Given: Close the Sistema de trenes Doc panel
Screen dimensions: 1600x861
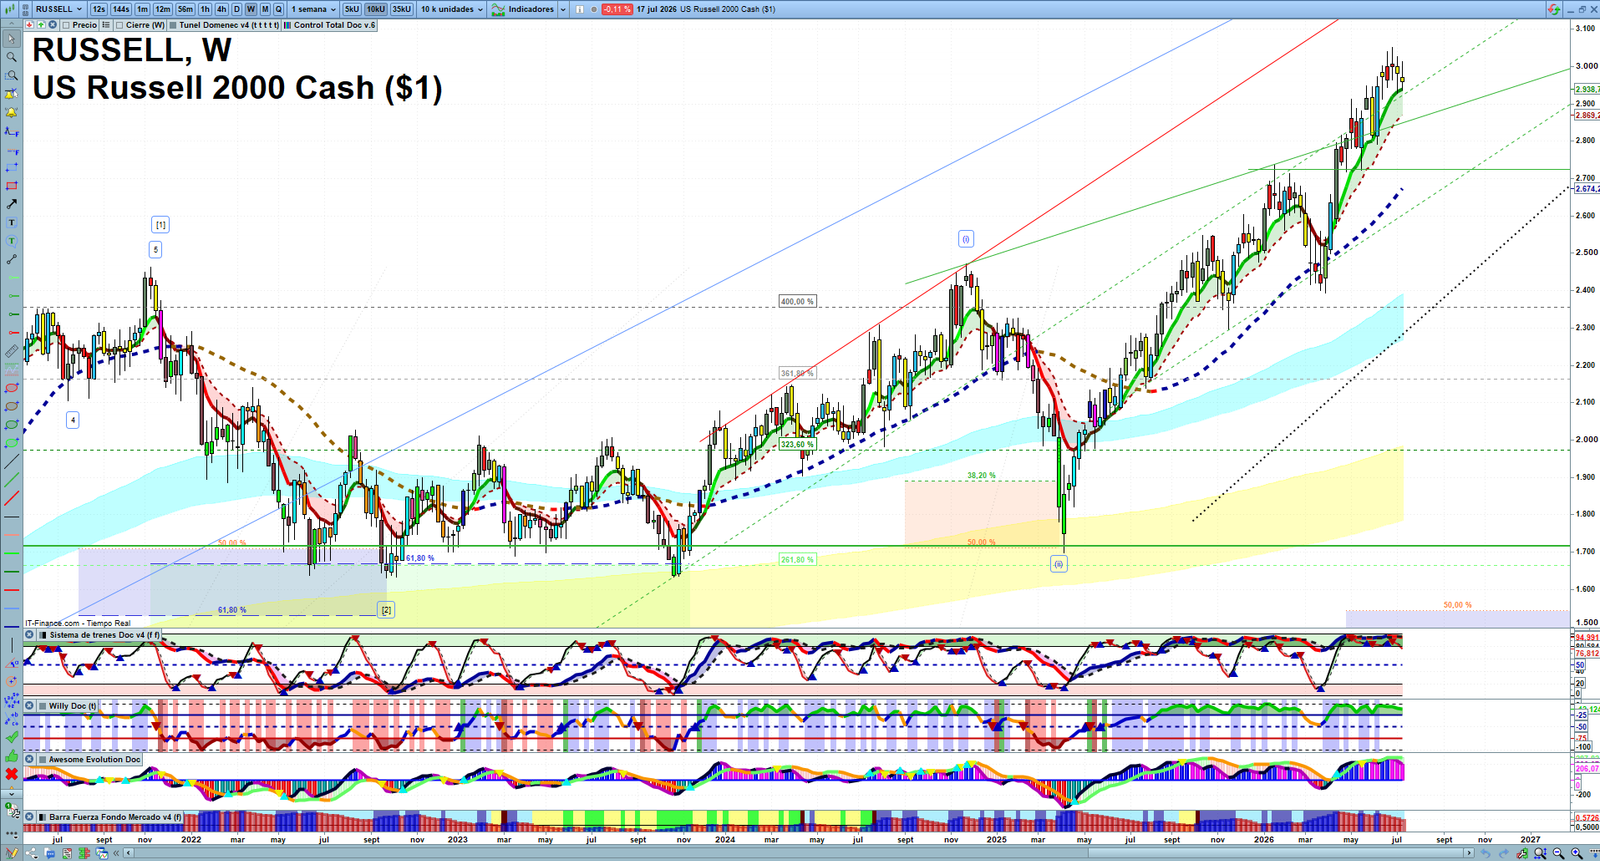Looking at the screenshot, I should coord(29,635).
